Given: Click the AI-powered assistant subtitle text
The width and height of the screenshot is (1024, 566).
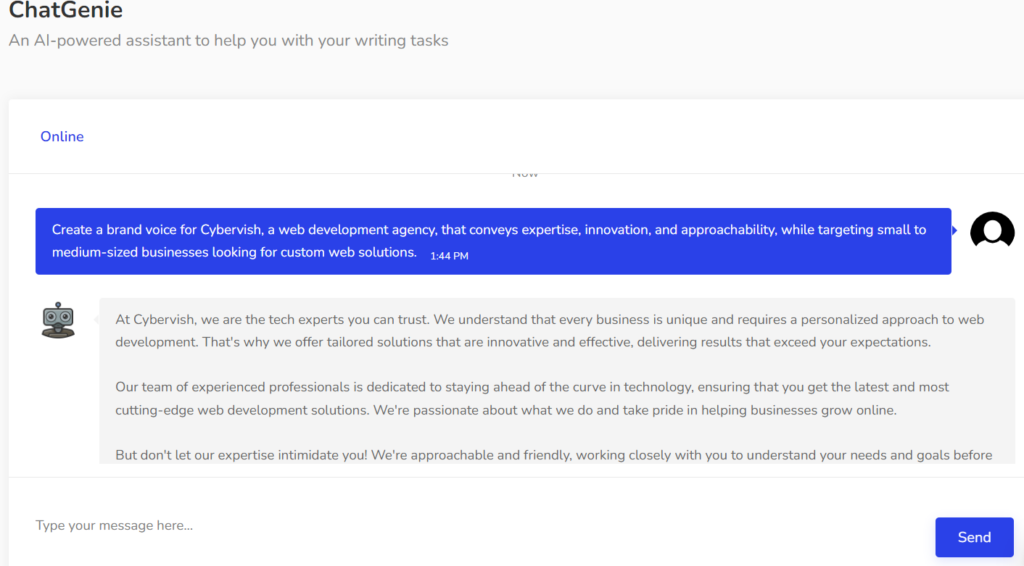Looking at the screenshot, I should [228, 41].
